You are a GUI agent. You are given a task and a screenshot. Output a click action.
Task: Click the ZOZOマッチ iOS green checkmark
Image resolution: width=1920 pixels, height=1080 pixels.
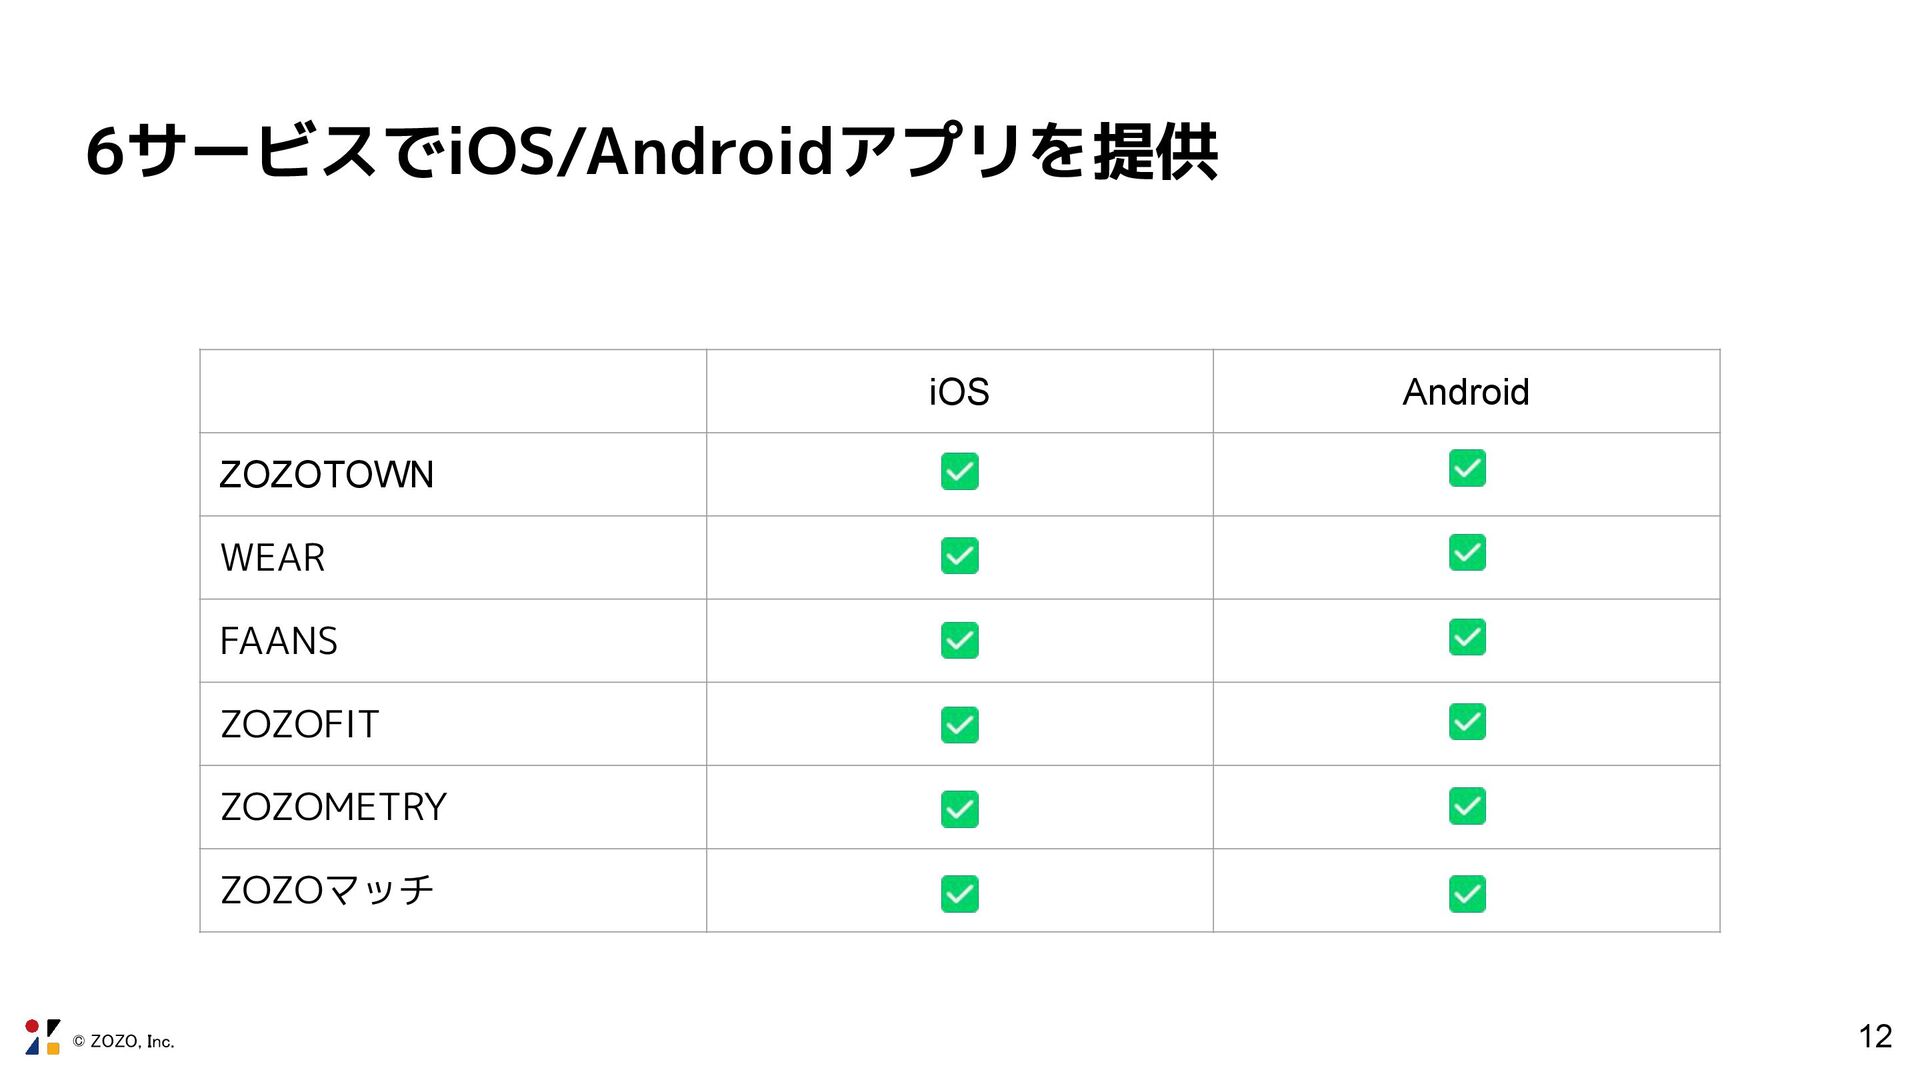click(959, 894)
